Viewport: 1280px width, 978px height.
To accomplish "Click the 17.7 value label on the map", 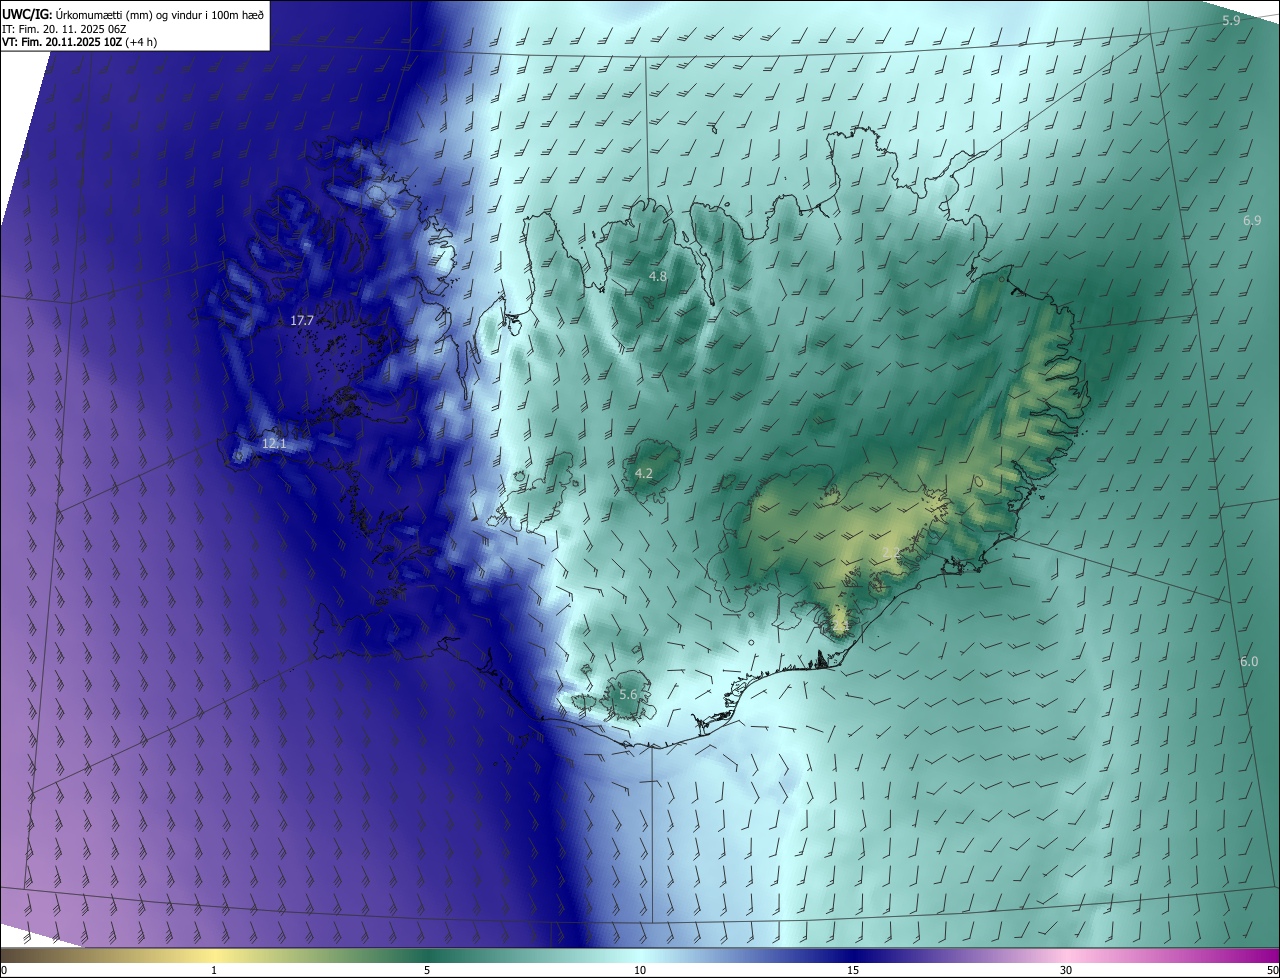I will (x=302, y=321).
